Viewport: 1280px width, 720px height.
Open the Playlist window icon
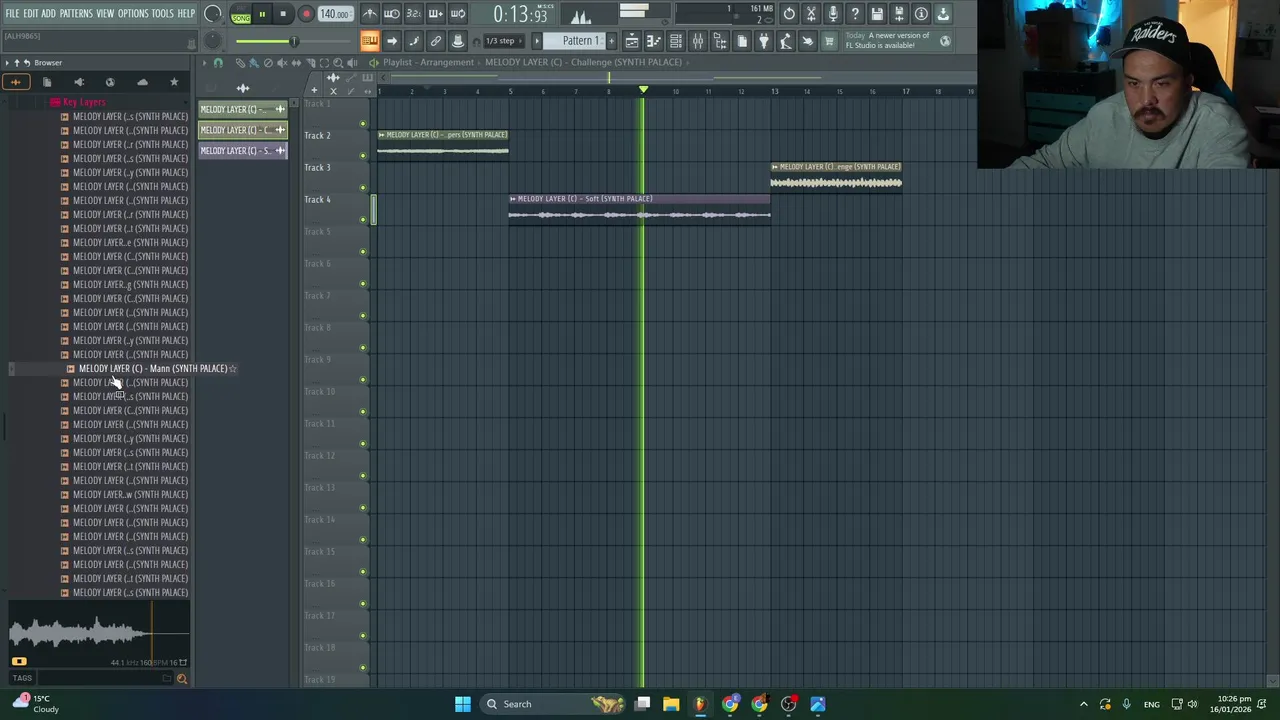coord(632,41)
